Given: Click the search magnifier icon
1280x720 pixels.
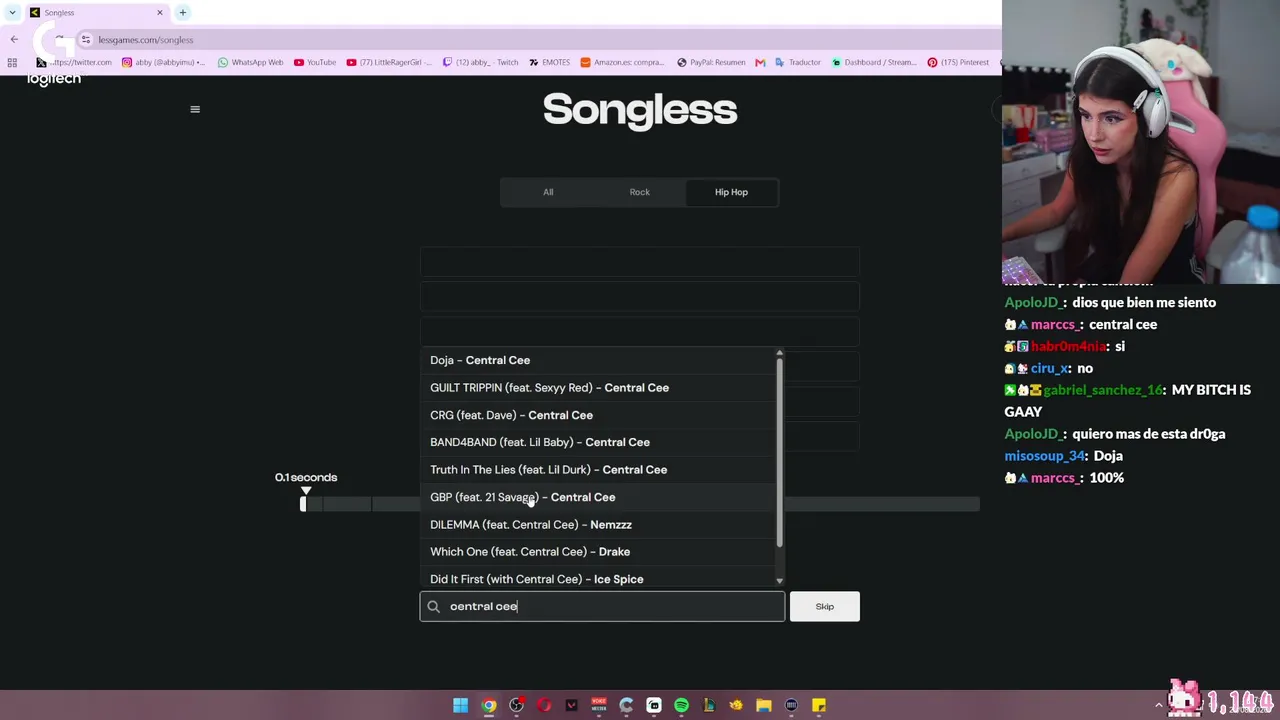Looking at the screenshot, I should pos(434,606).
